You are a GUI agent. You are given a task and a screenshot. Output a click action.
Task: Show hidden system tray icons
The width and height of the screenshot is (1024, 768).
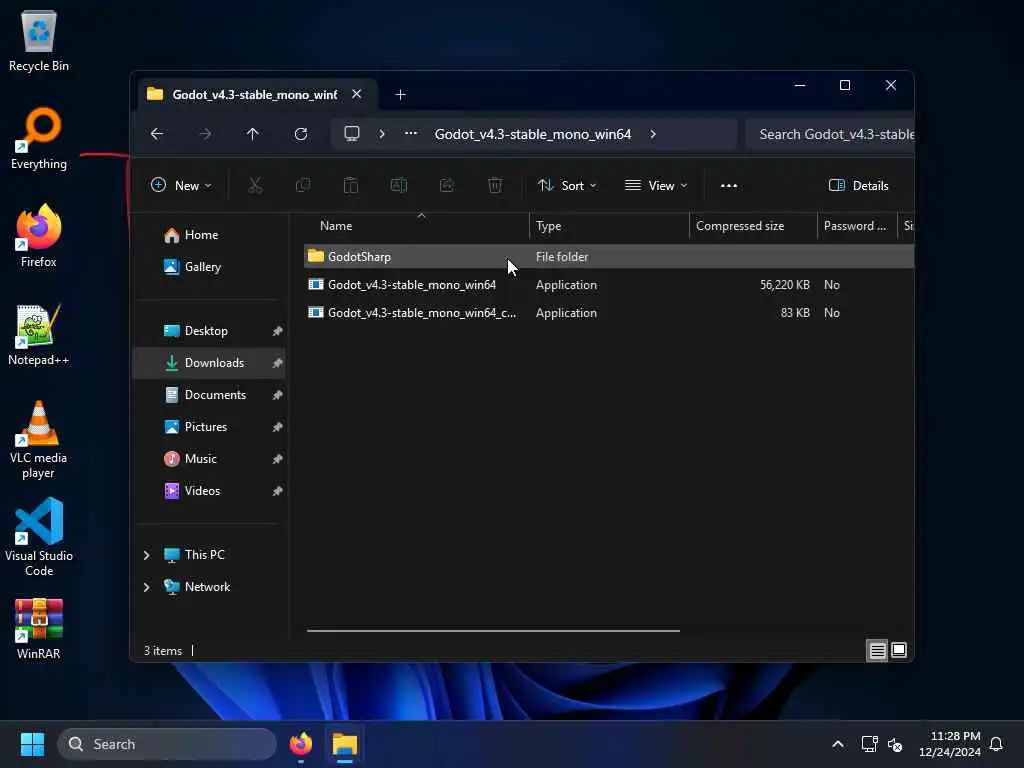click(x=838, y=744)
